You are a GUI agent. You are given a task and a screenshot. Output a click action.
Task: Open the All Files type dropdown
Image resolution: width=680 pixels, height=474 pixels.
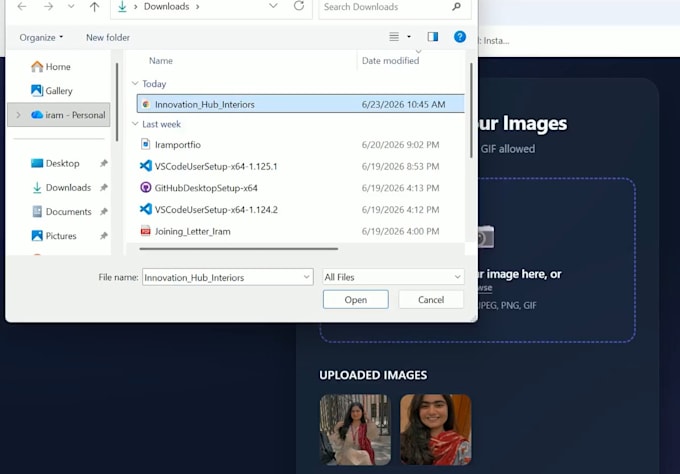(393, 277)
